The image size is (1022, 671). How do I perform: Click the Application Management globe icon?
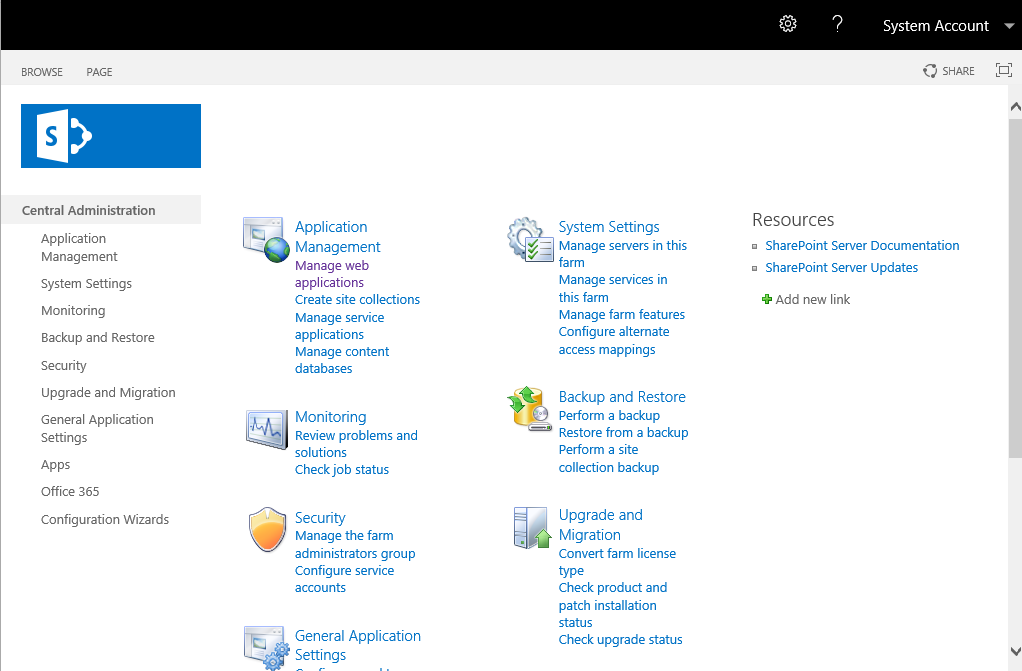click(266, 239)
